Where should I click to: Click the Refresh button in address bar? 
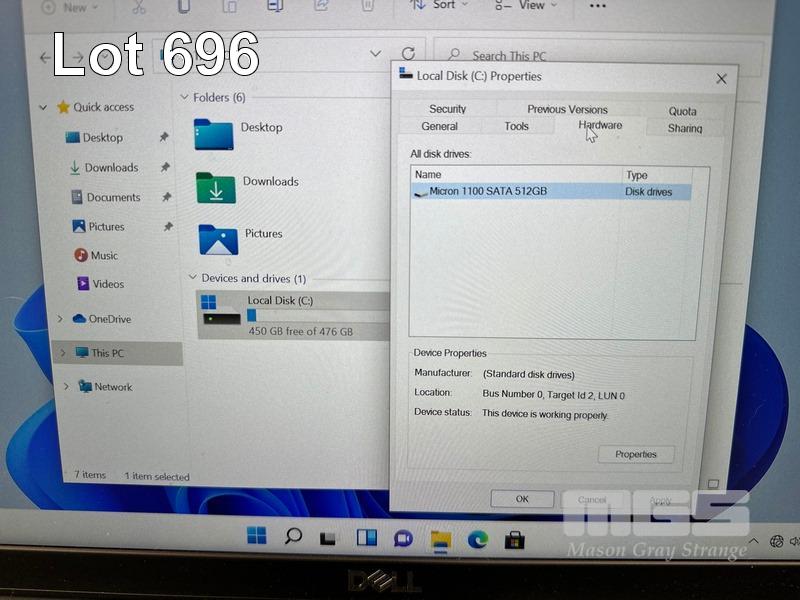pyautogui.click(x=408, y=54)
